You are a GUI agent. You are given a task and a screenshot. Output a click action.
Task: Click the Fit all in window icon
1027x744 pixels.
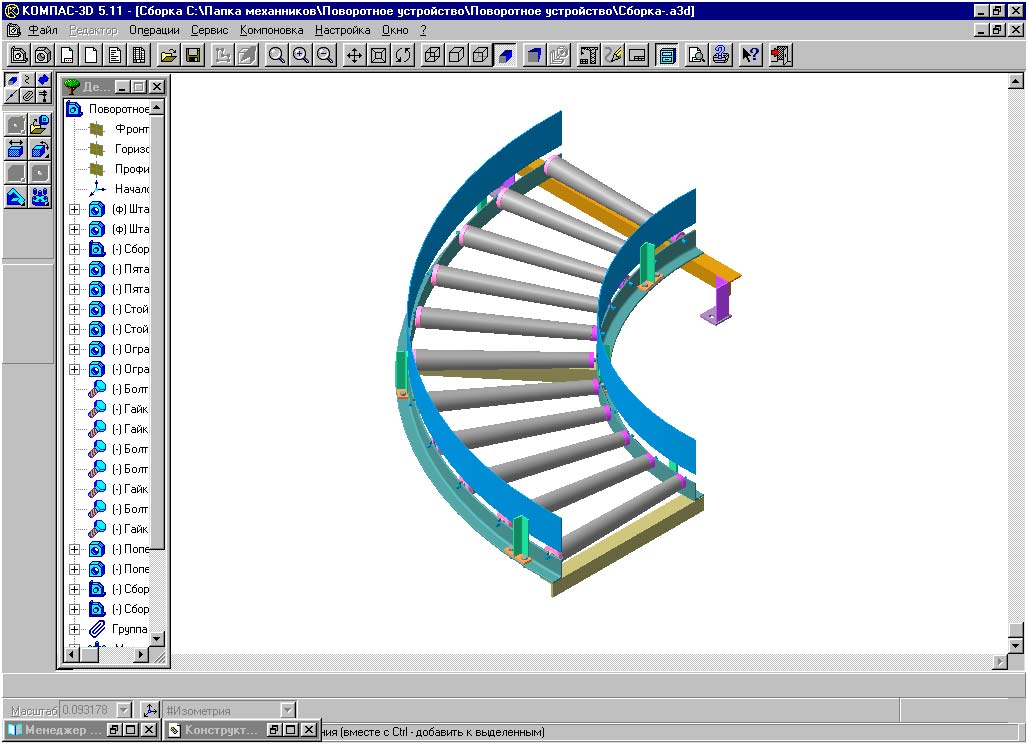click(x=378, y=55)
